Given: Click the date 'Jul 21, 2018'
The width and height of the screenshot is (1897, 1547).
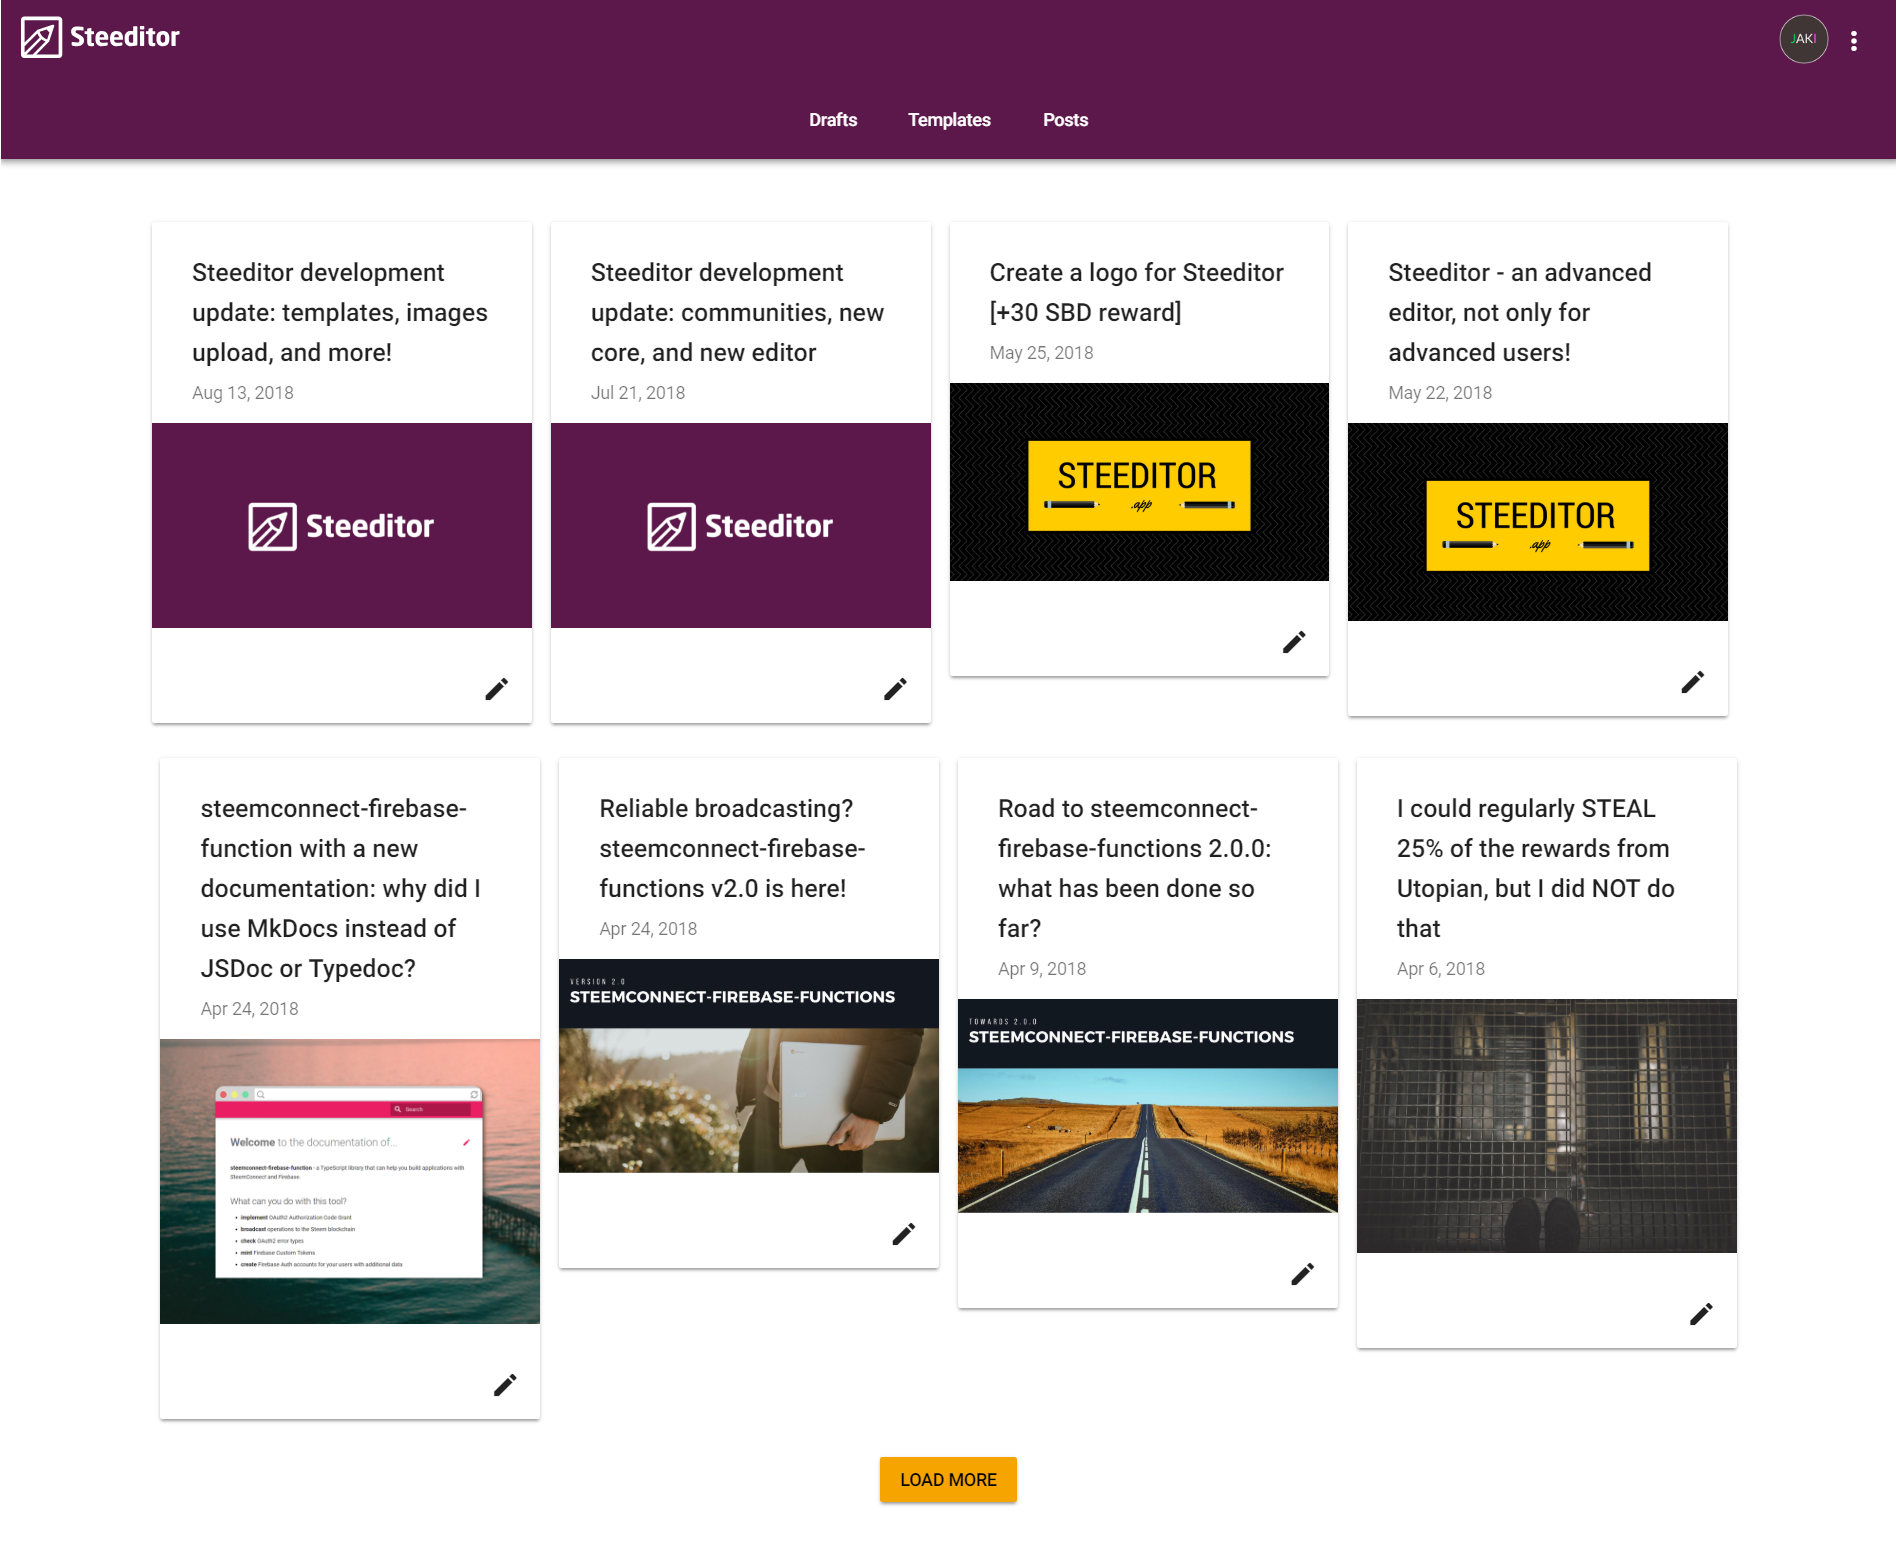Looking at the screenshot, I should pyautogui.click(x=638, y=393).
